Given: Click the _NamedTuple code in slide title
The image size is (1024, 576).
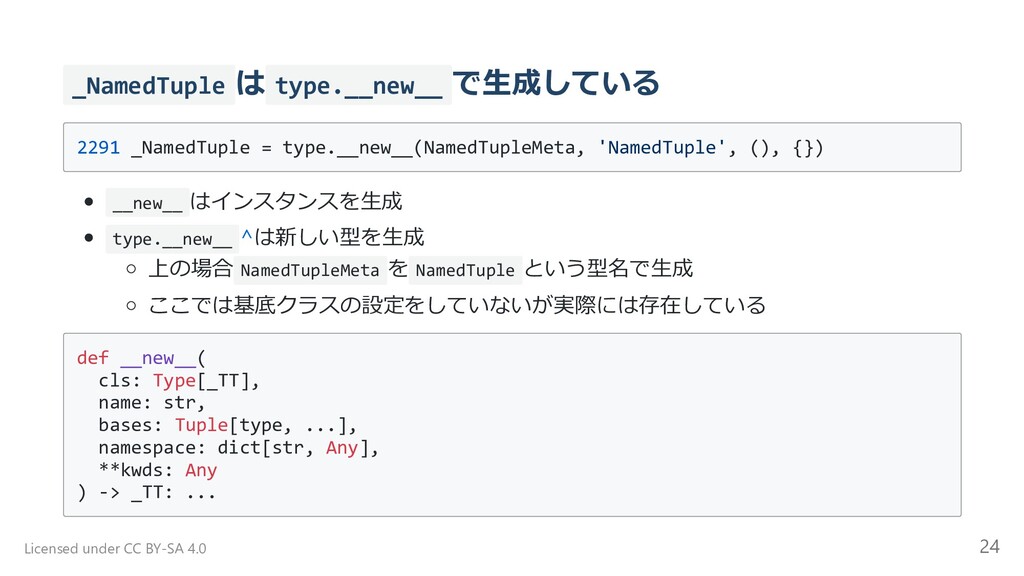Looking at the screenshot, I should (149, 86).
